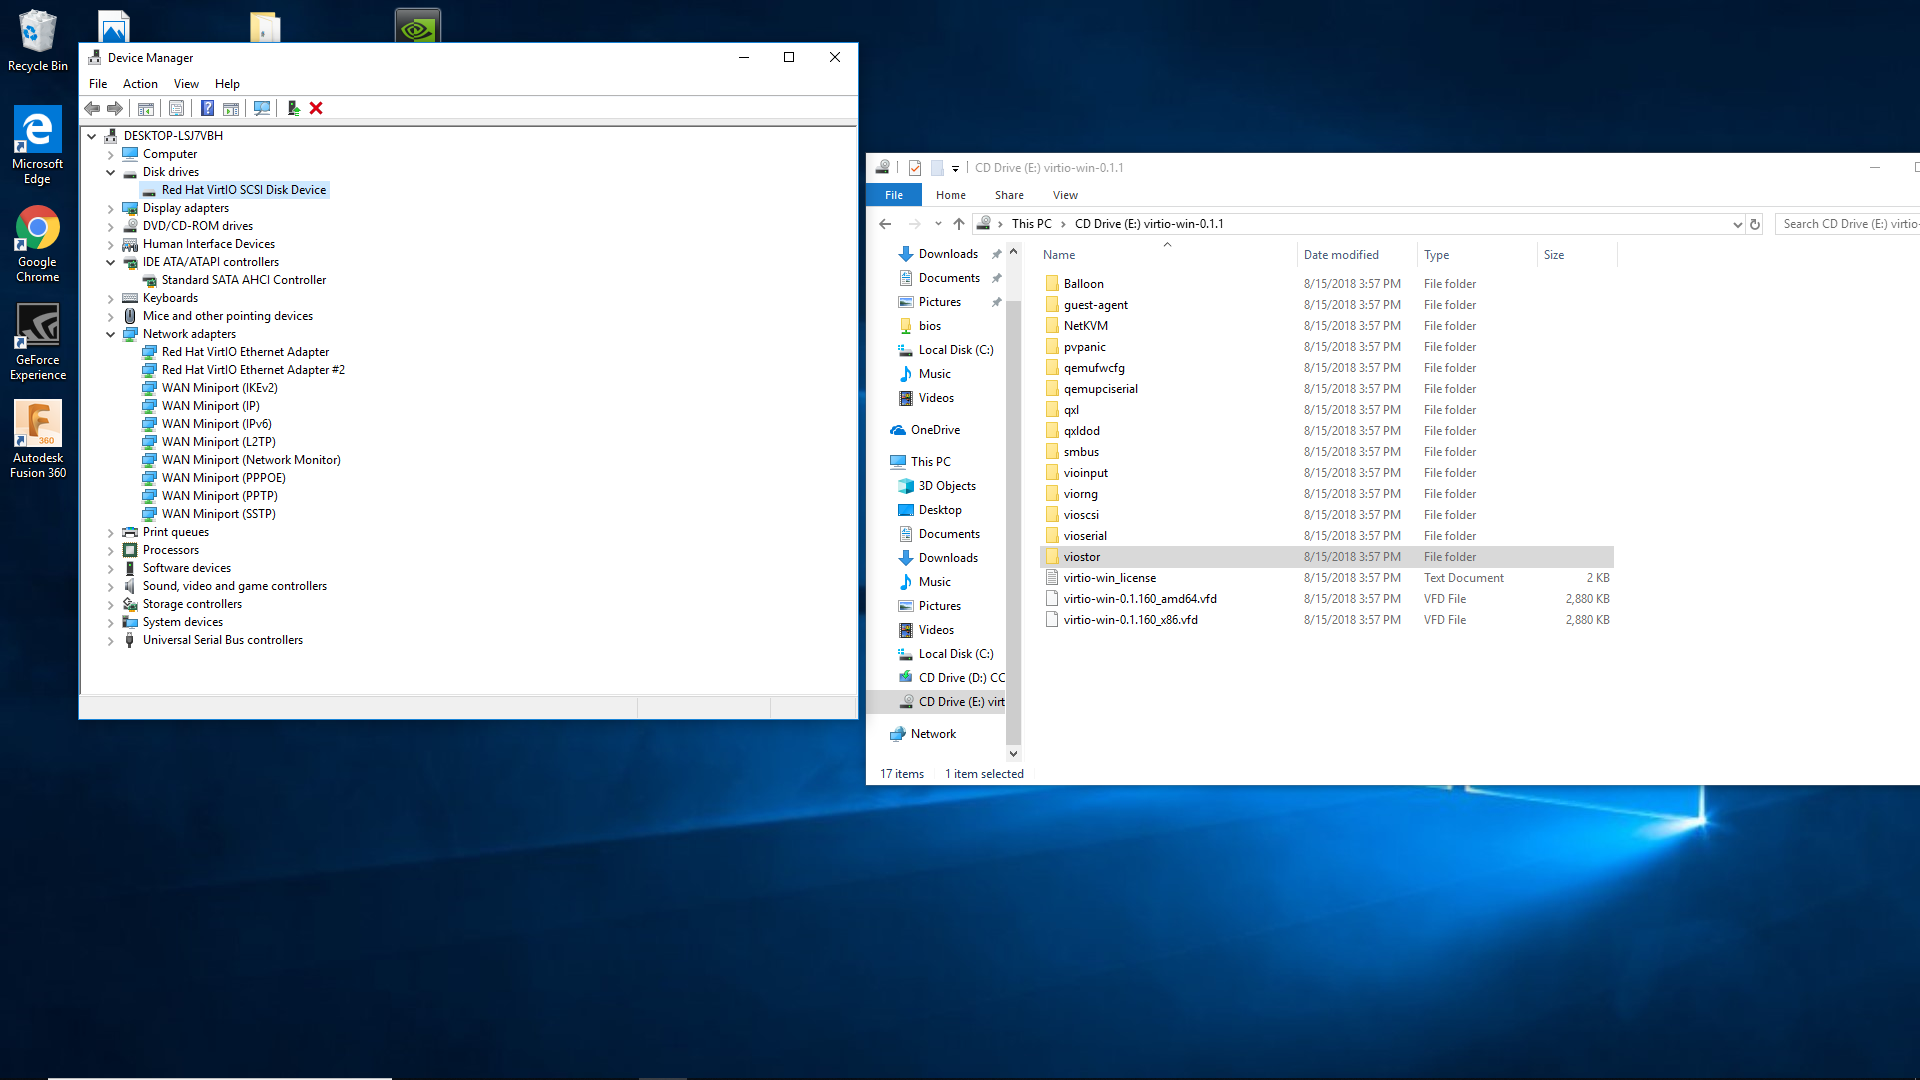Click the navigation pane scrollbar down arrow

(x=1013, y=754)
